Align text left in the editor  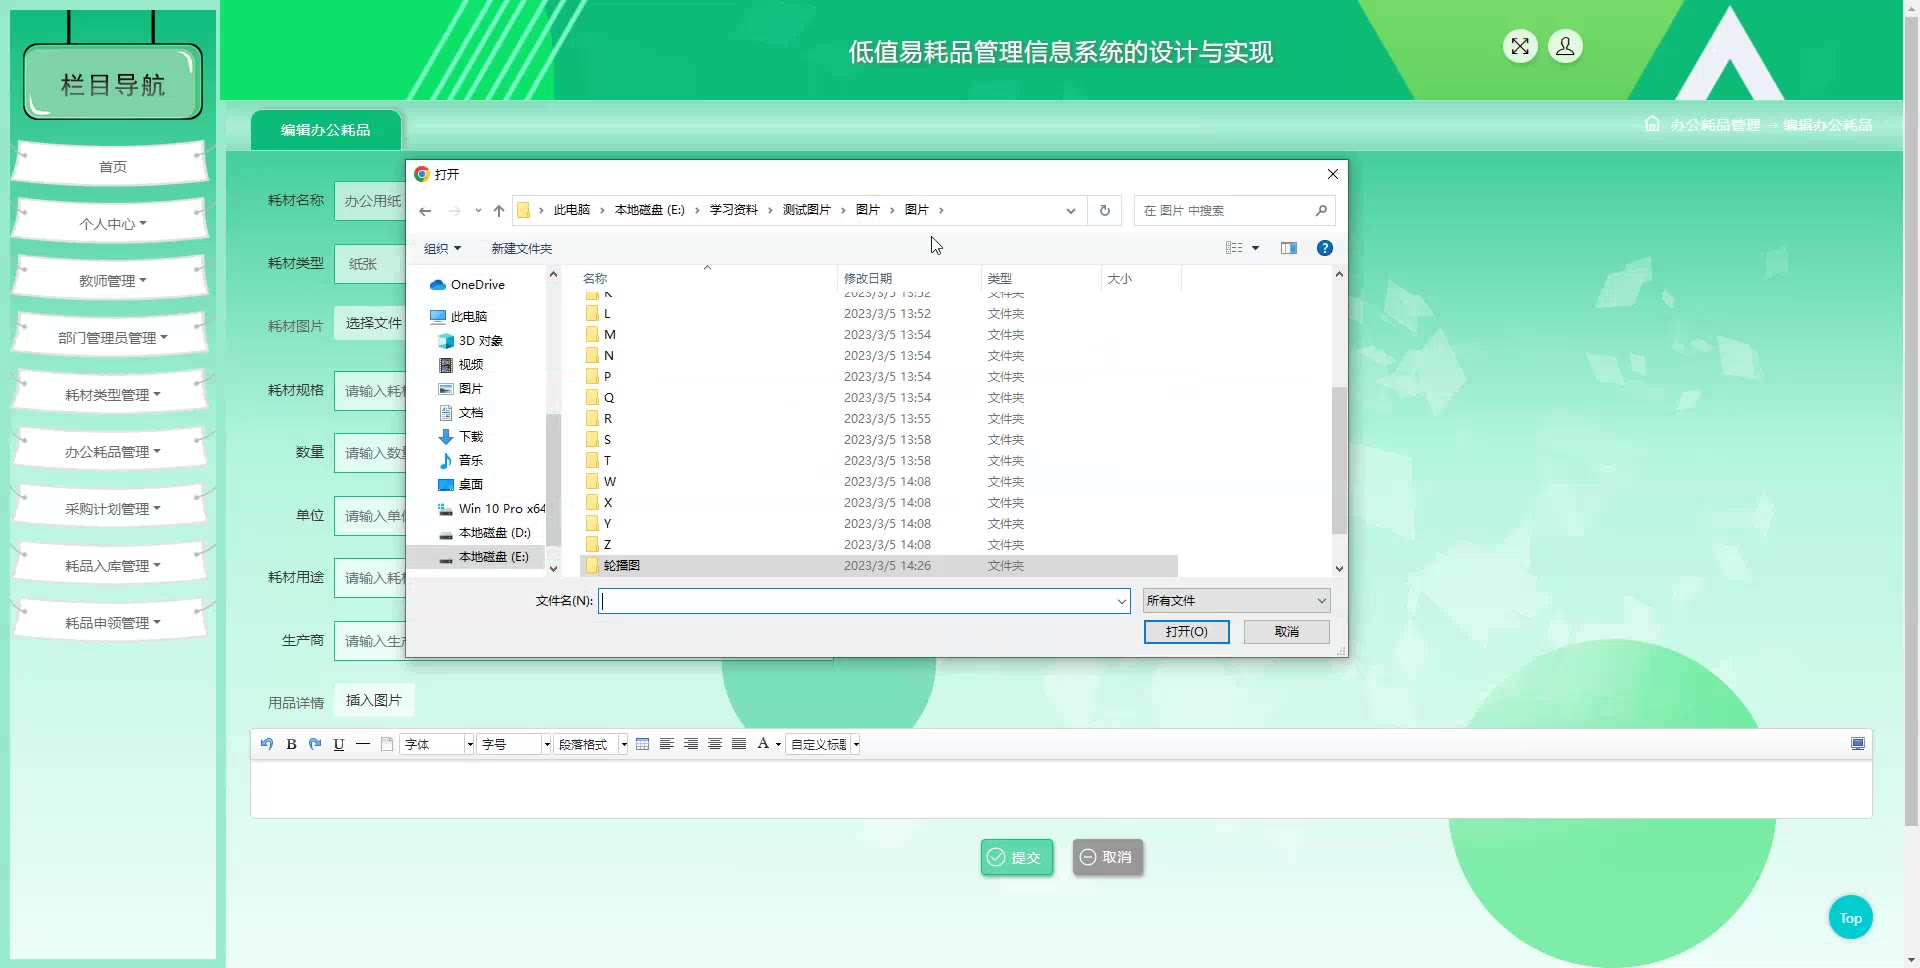tap(666, 744)
